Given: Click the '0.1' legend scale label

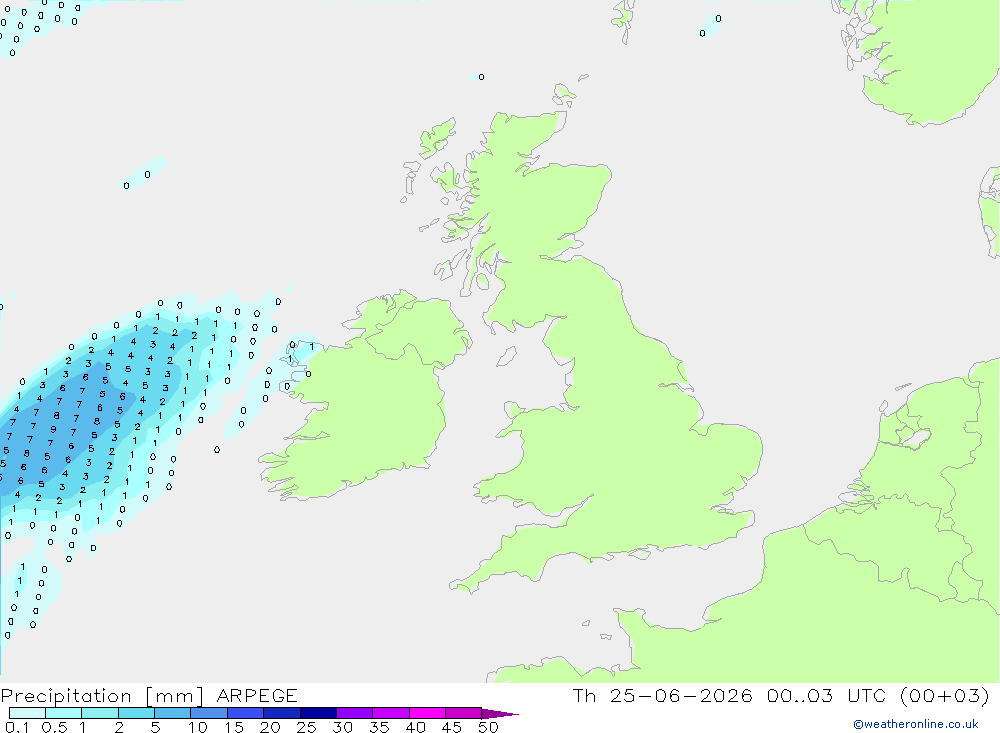Looking at the screenshot, I should [17, 727].
